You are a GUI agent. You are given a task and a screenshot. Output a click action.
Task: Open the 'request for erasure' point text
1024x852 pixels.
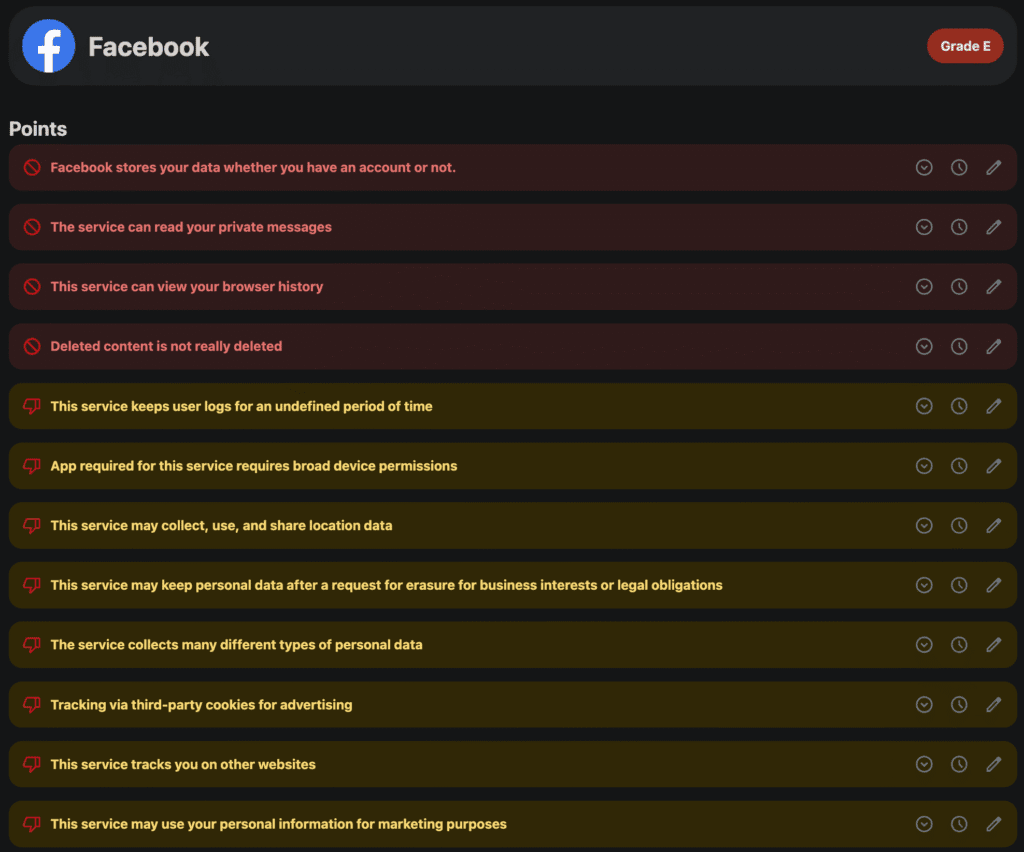coord(386,585)
